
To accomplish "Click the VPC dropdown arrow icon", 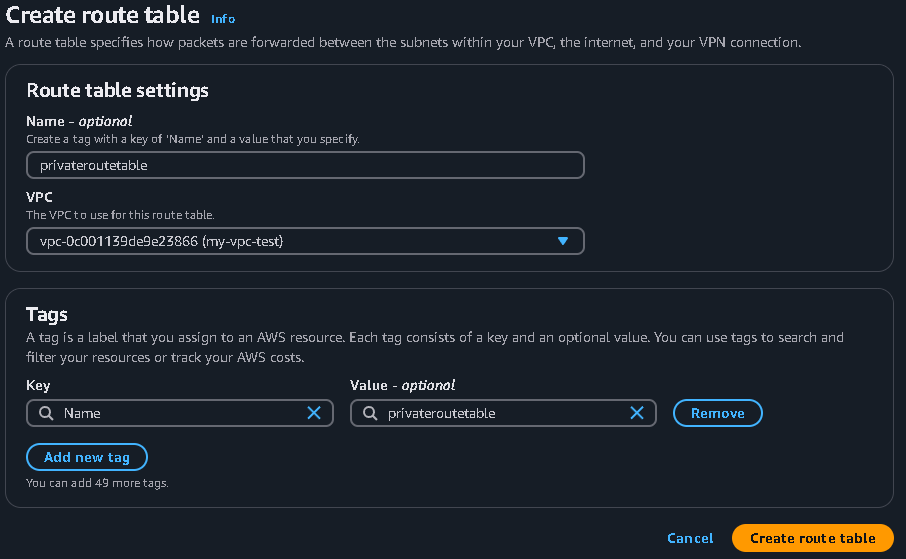I will point(563,241).
